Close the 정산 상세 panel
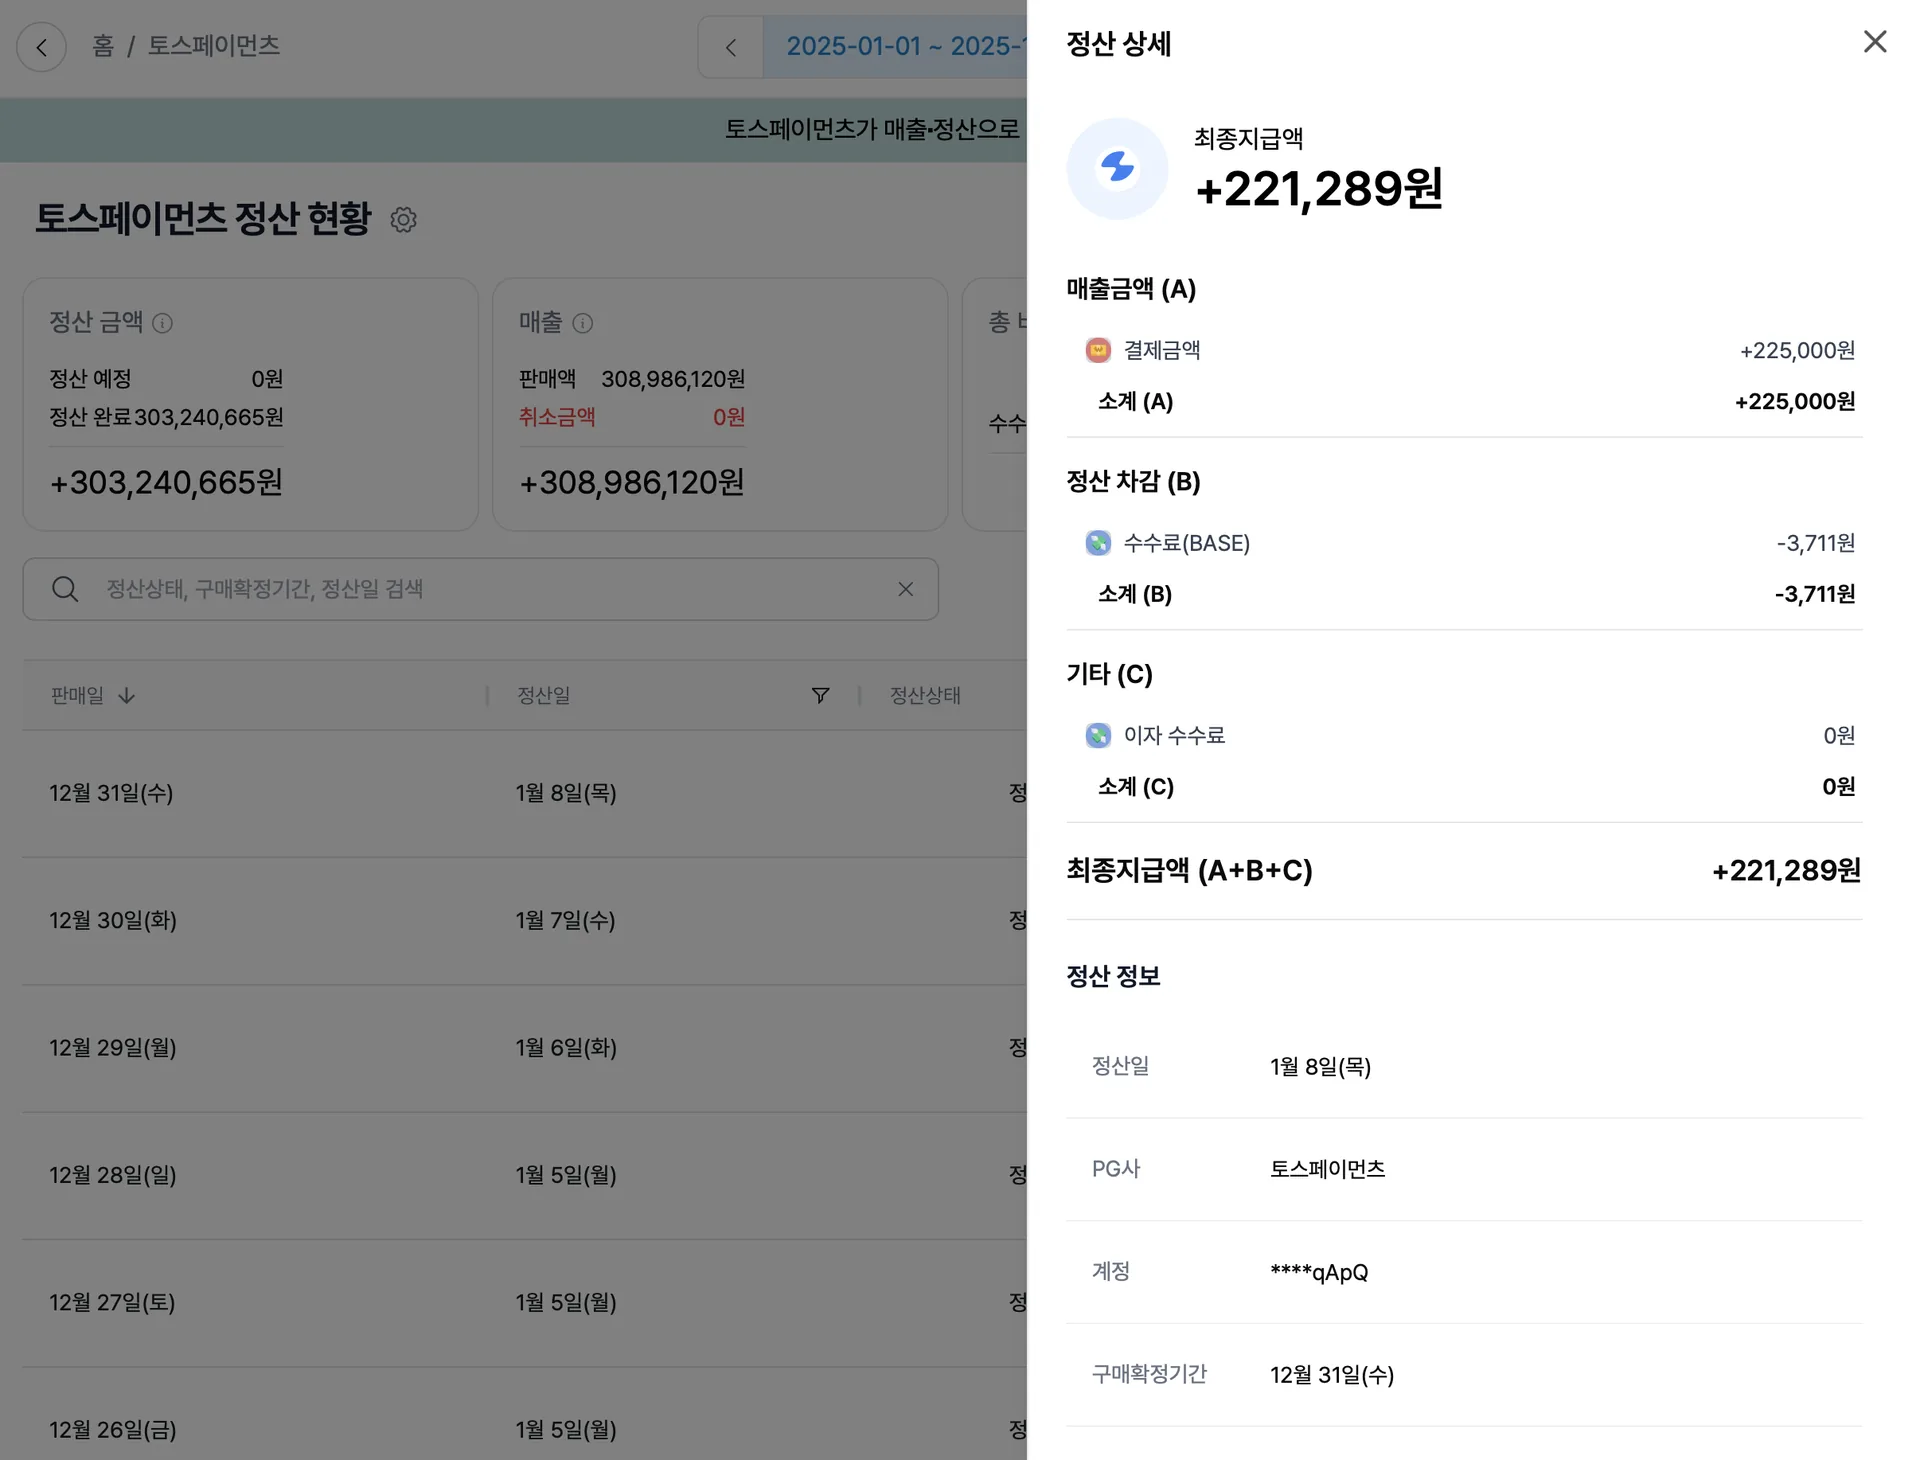This screenshot has height=1460, width=1920. tap(1875, 42)
